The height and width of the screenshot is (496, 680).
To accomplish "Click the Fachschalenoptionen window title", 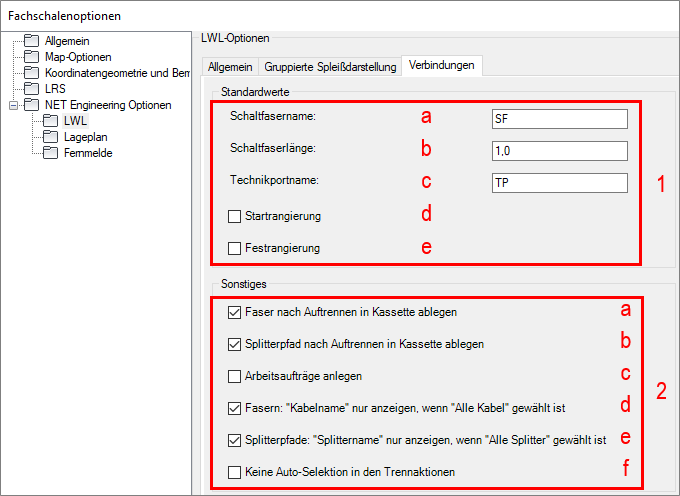I will pos(64,16).
